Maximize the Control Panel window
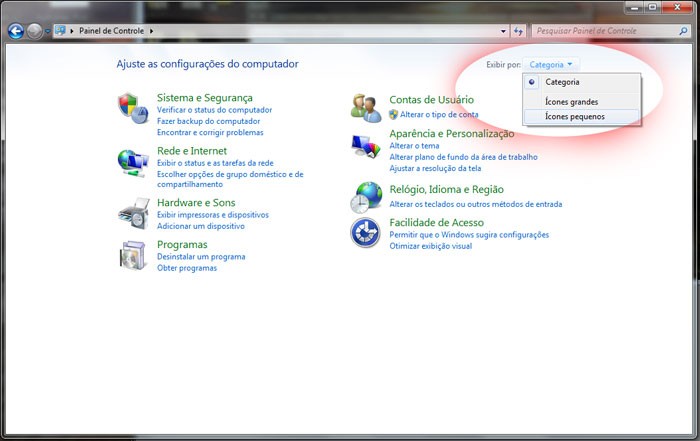 coord(653,7)
